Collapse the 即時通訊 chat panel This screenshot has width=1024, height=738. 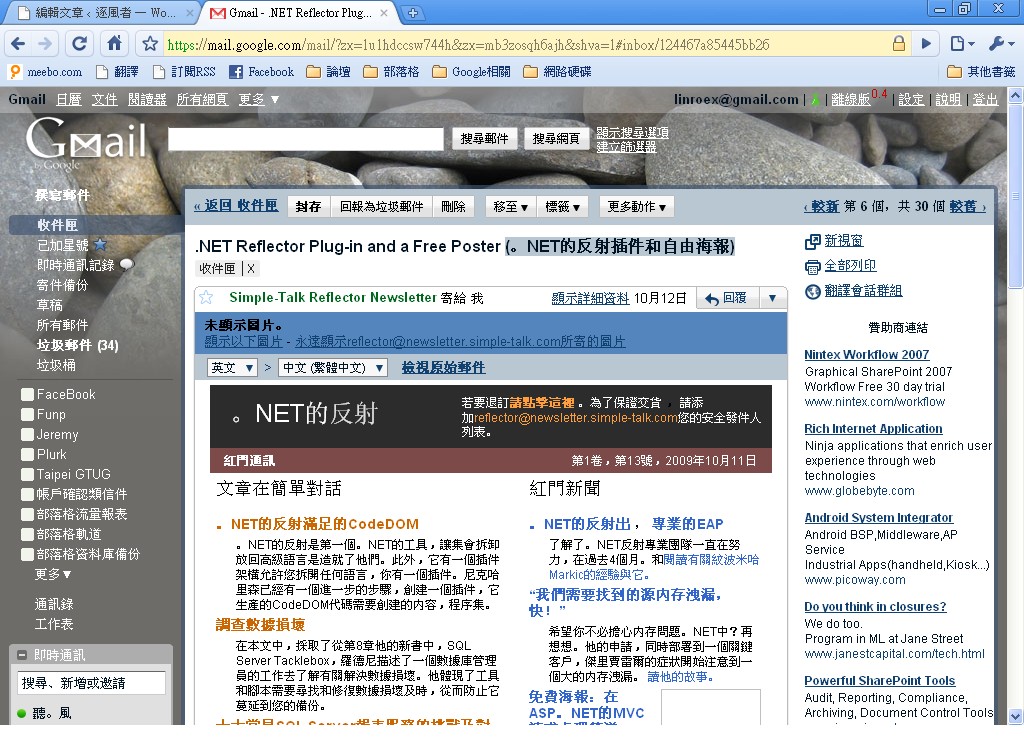(22, 654)
